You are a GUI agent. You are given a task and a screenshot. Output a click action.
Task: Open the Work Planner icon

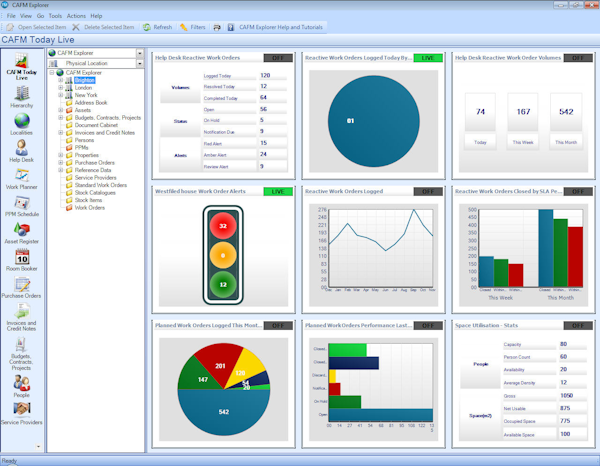point(22,175)
